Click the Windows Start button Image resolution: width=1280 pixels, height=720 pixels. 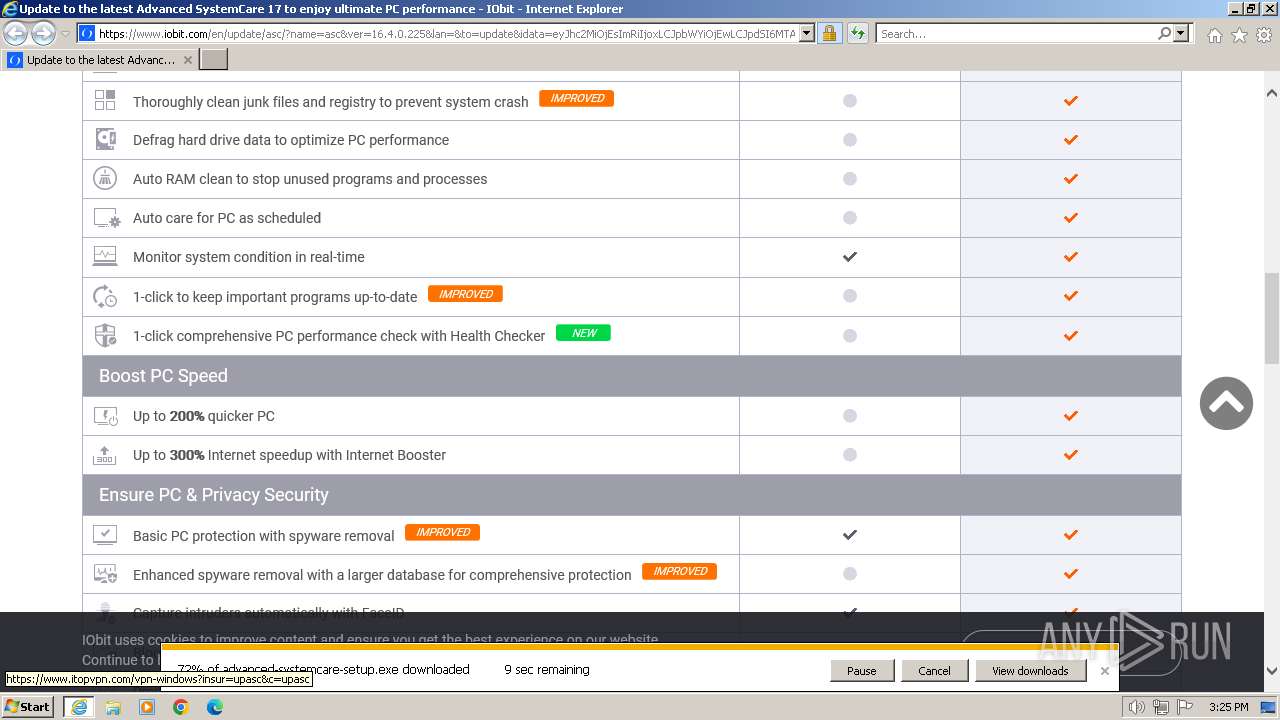tap(28, 707)
